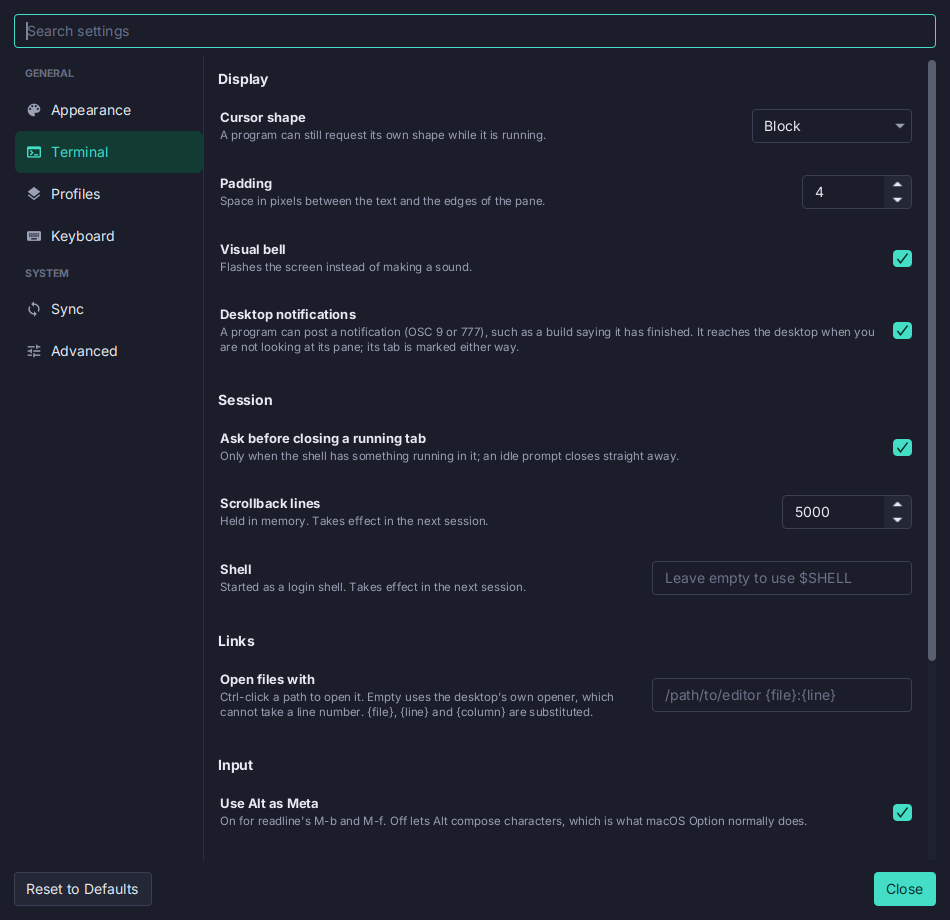The width and height of the screenshot is (950, 920).
Task: Click the Appearance palette icon
Action: click(34, 110)
